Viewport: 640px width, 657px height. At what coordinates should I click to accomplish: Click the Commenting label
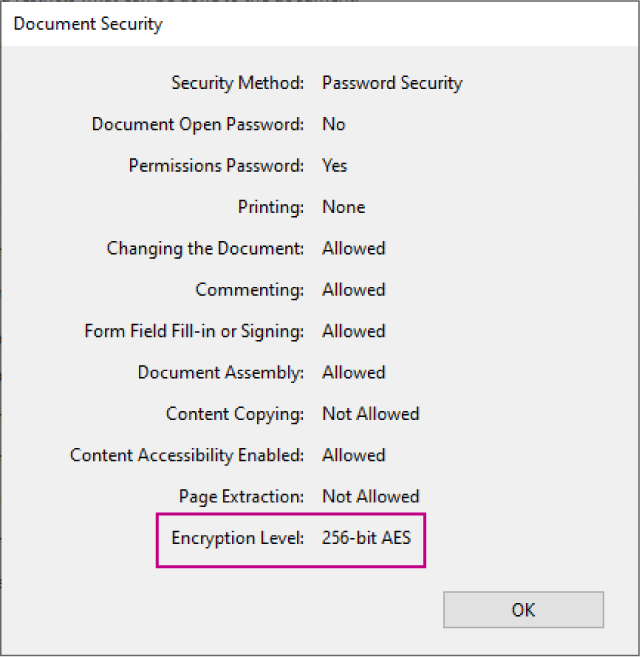tap(249, 290)
